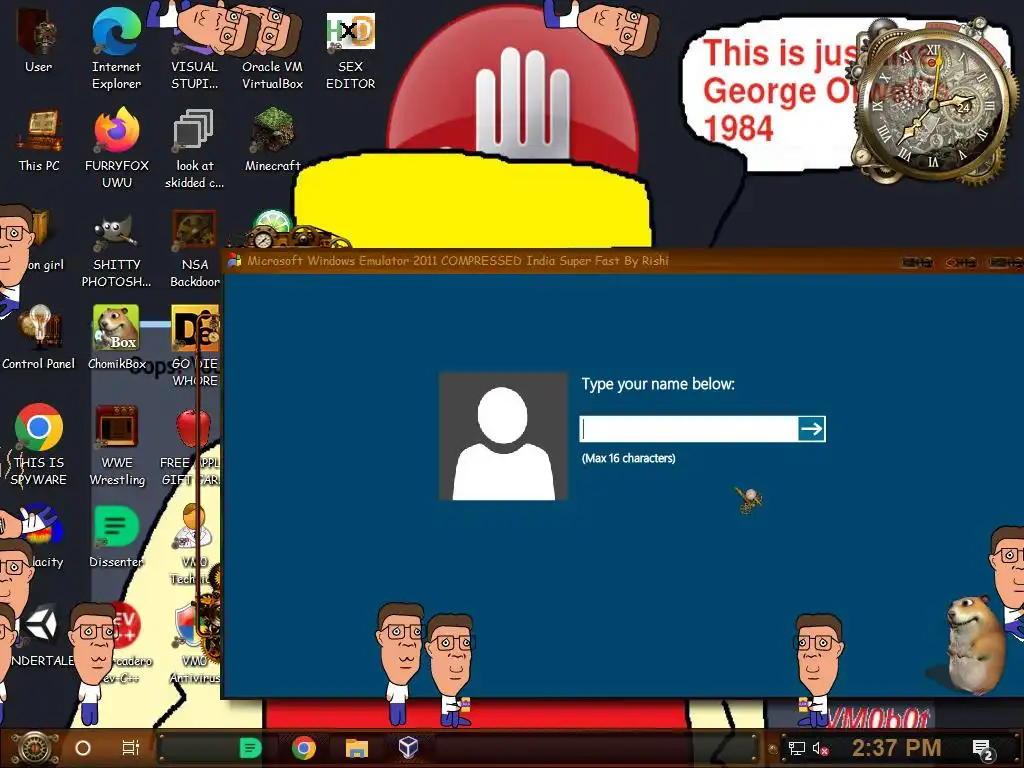This screenshot has height=768, width=1024.
Task: Open the GO DIE WHORE icon
Action: pos(195,346)
